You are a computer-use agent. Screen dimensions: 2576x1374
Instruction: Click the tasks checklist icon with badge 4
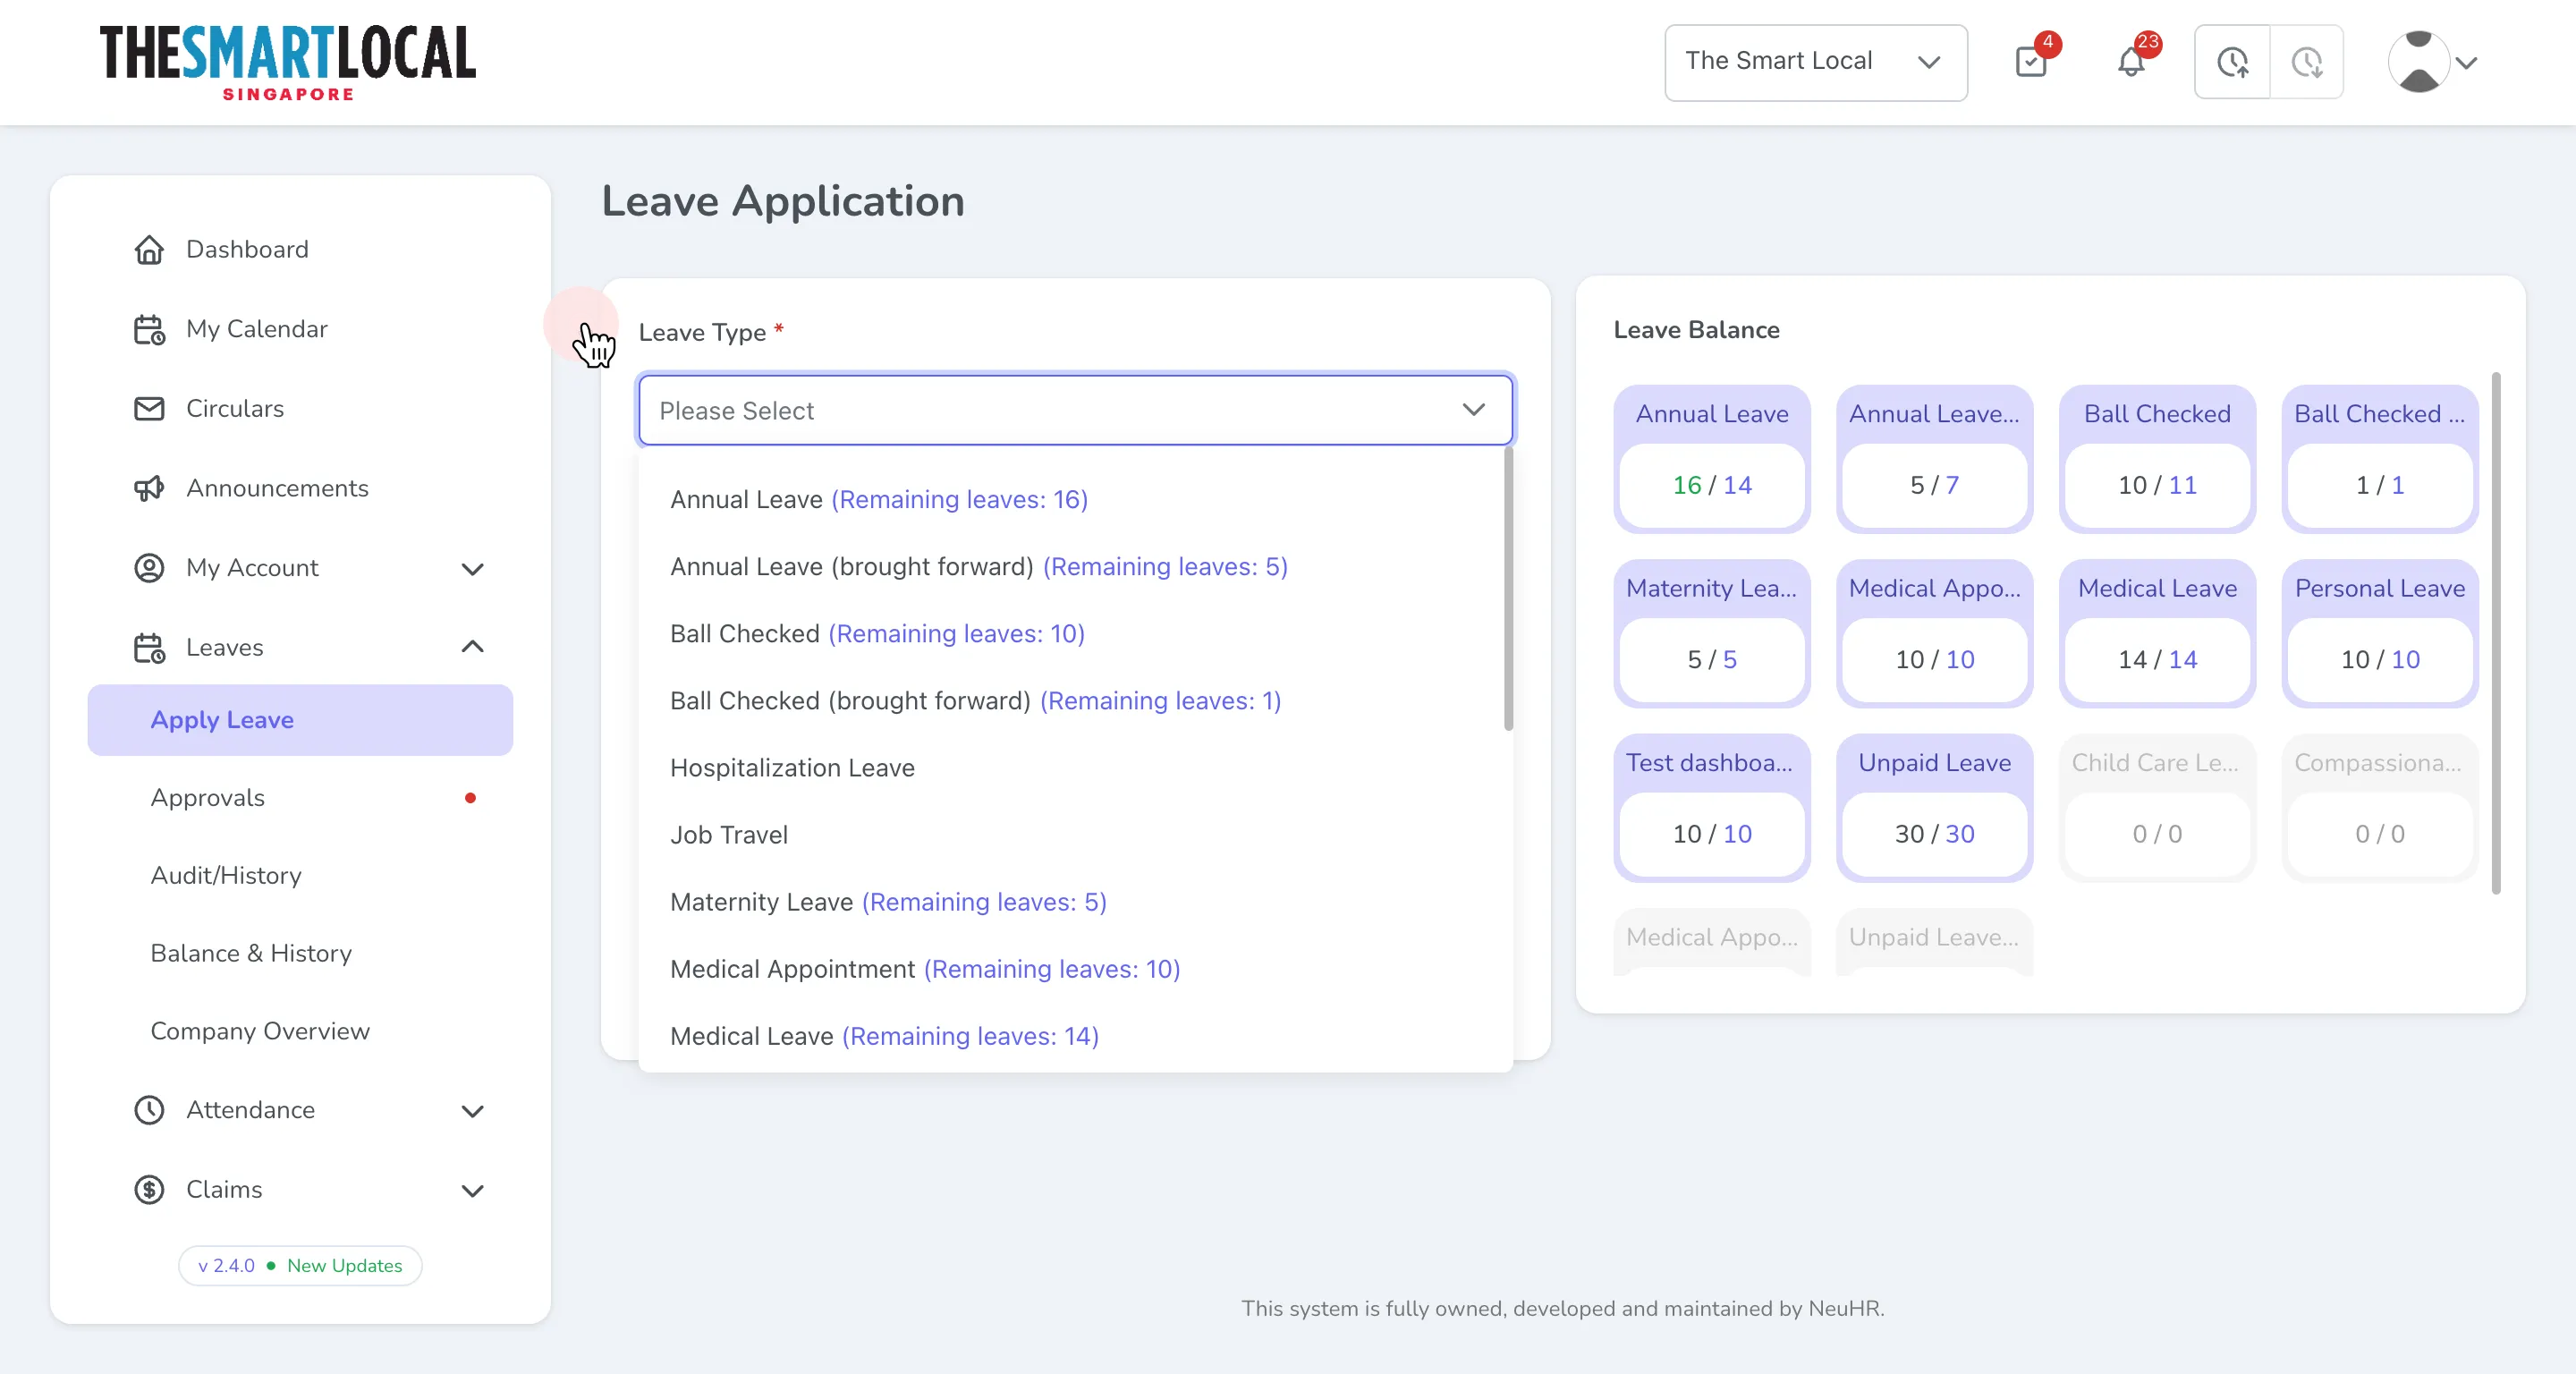[2031, 62]
